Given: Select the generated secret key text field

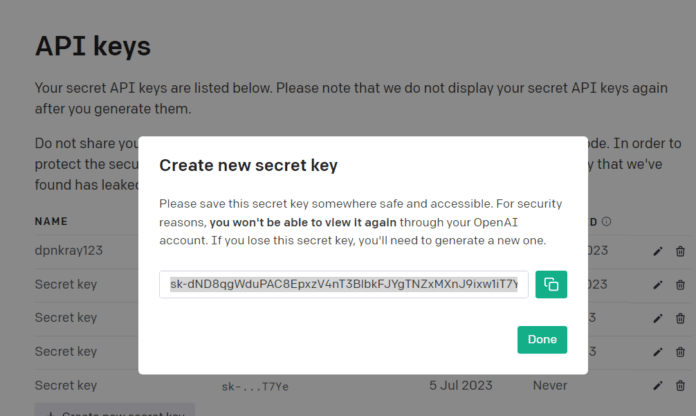Looking at the screenshot, I should [x=344, y=284].
